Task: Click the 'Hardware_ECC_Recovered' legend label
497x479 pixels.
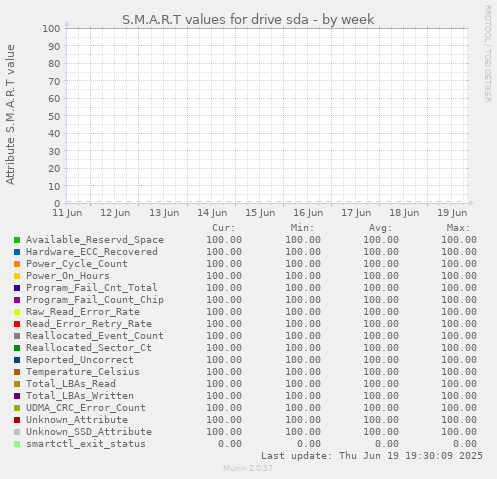Action: click(92, 252)
